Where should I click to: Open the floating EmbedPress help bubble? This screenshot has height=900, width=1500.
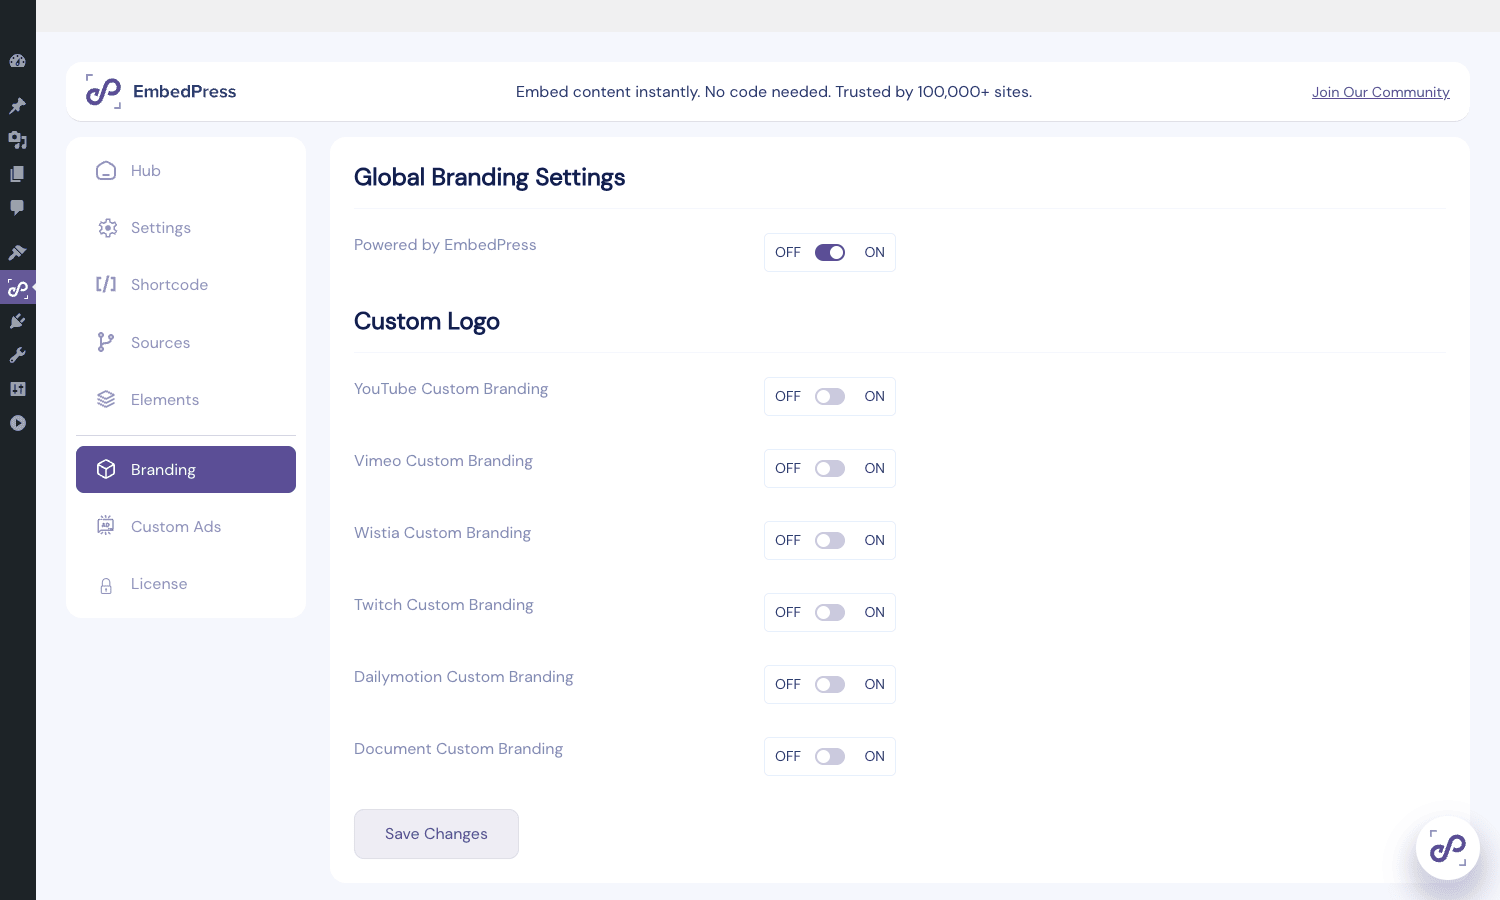[1448, 848]
